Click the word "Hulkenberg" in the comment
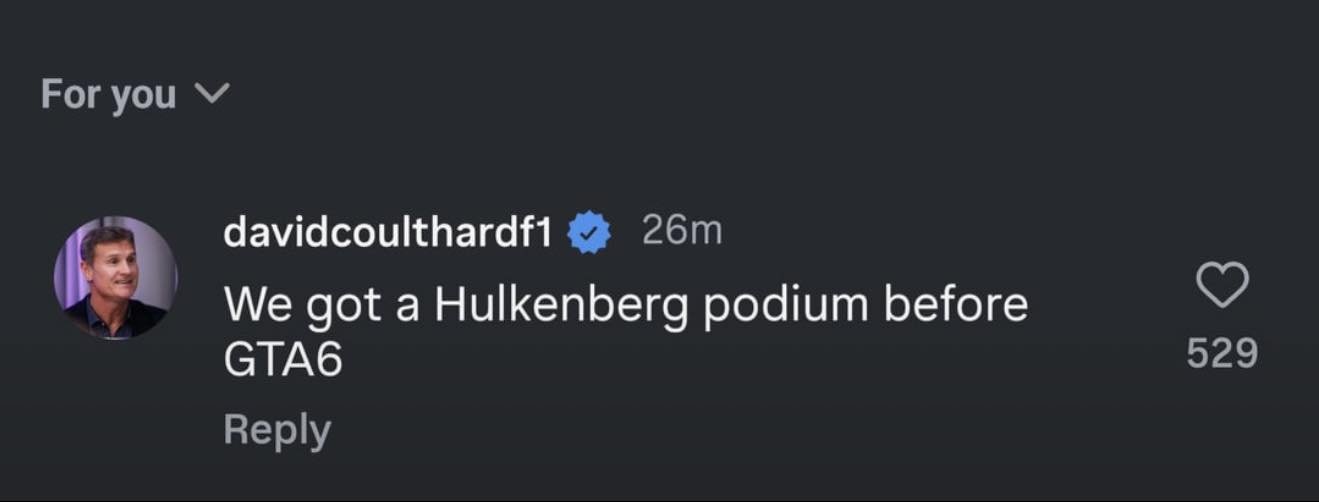1319x502 pixels. tap(560, 305)
